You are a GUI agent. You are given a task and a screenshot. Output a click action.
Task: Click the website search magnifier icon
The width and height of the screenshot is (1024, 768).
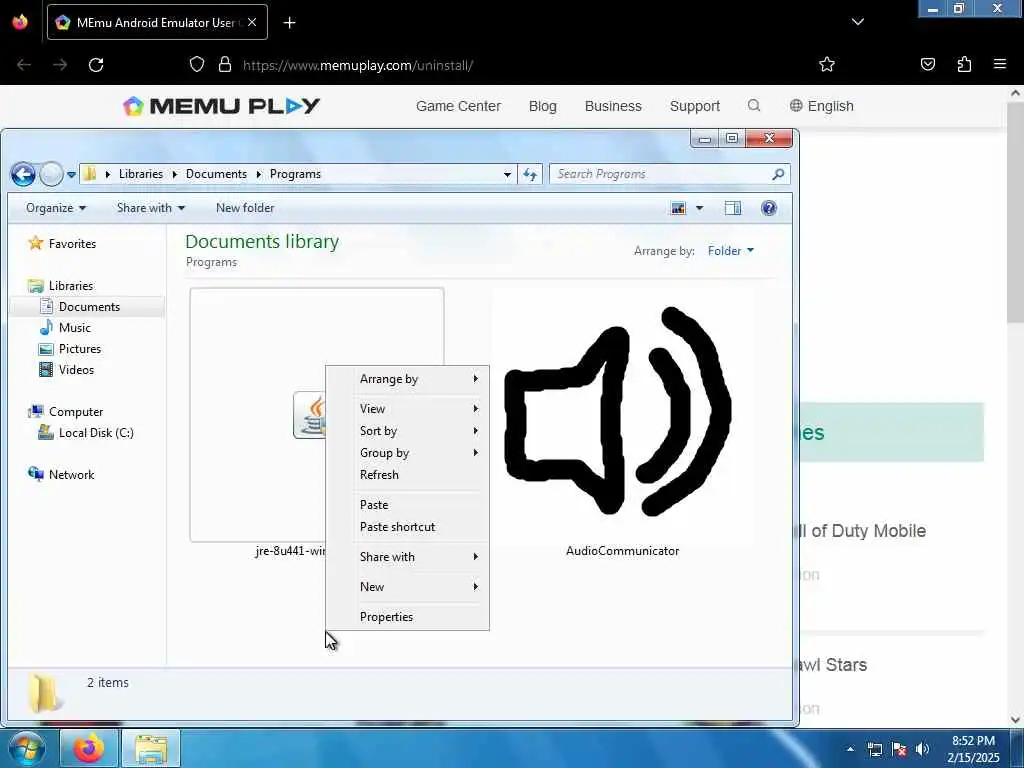(x=754, y=106)
